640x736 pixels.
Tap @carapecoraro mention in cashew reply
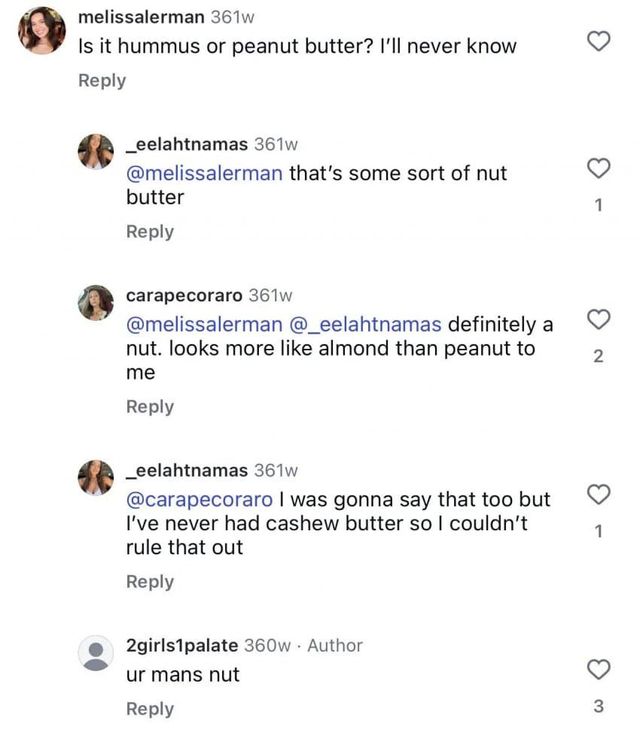coord(199,499)
